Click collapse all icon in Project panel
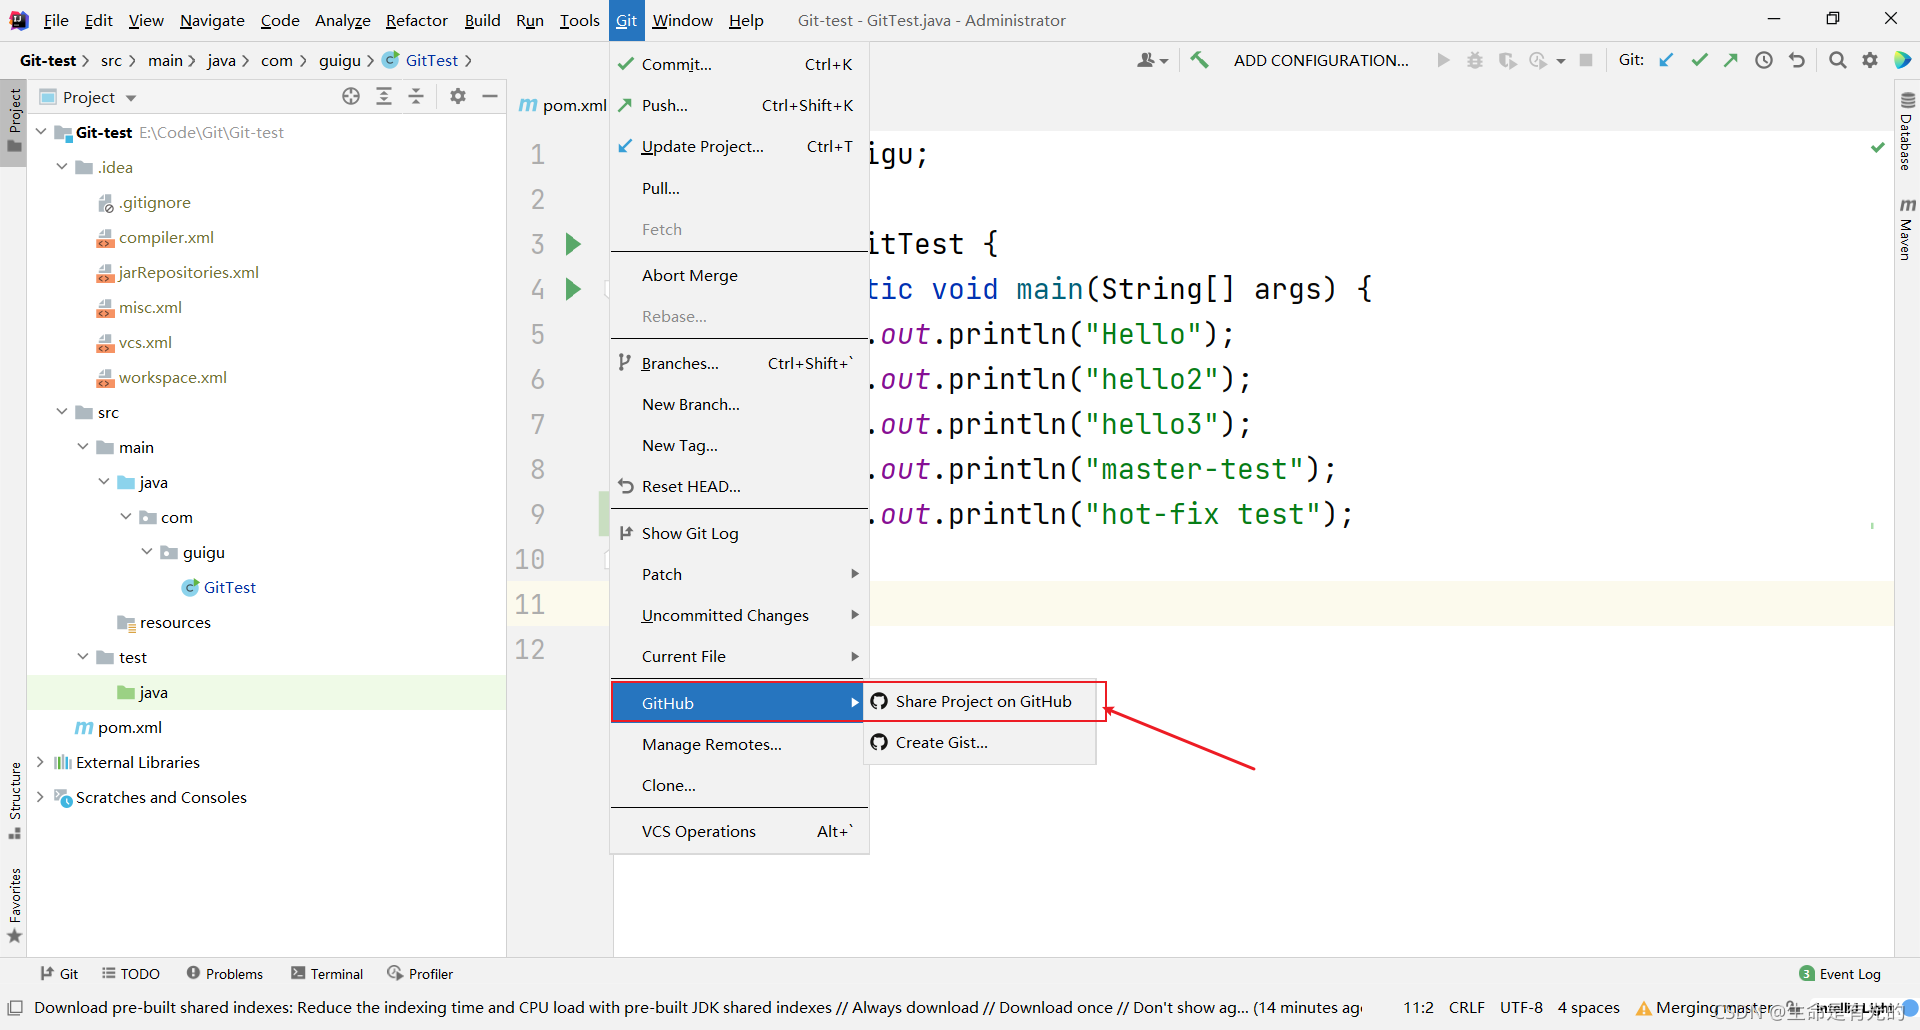This screenshot has height=1030, width=1920. click(x=416, y=96)
